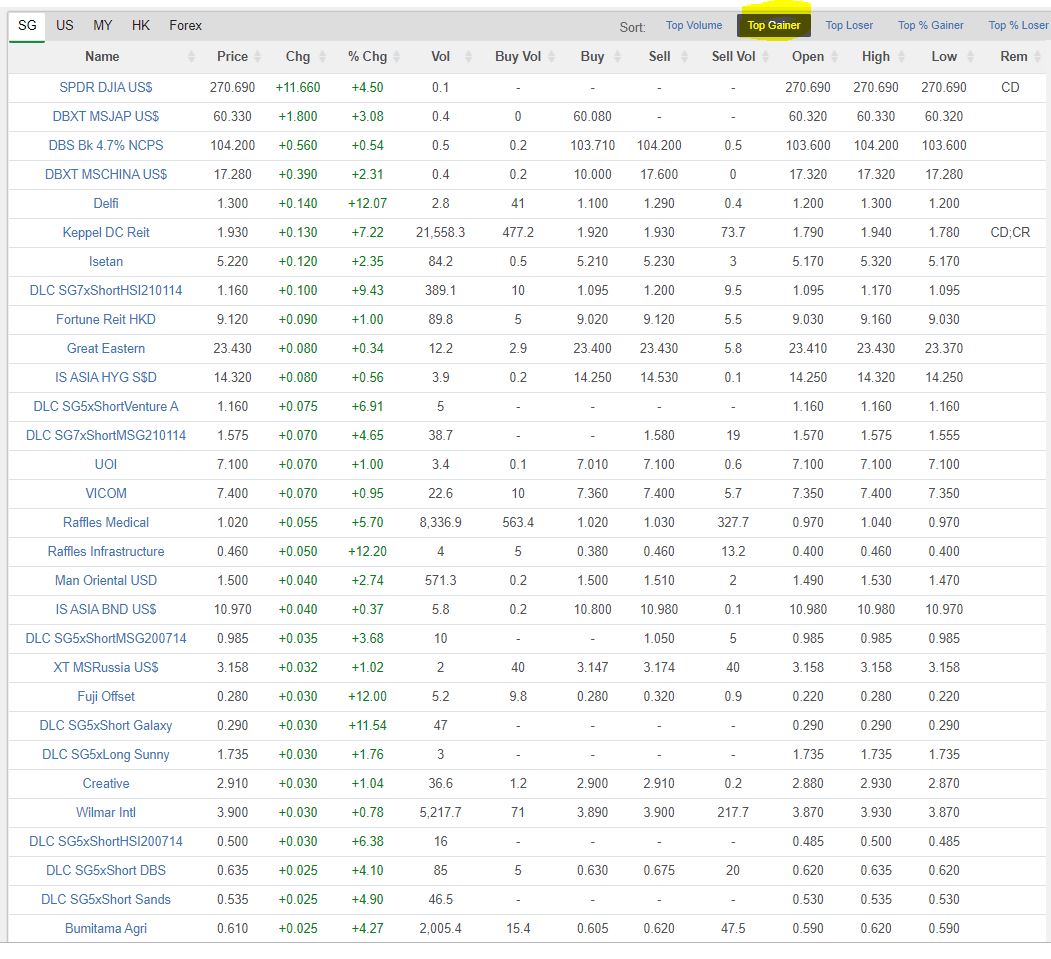Viewport: 1051px width, 959px height.
Task: Sort by the Chg column arrows
Action: pos(322,57)
